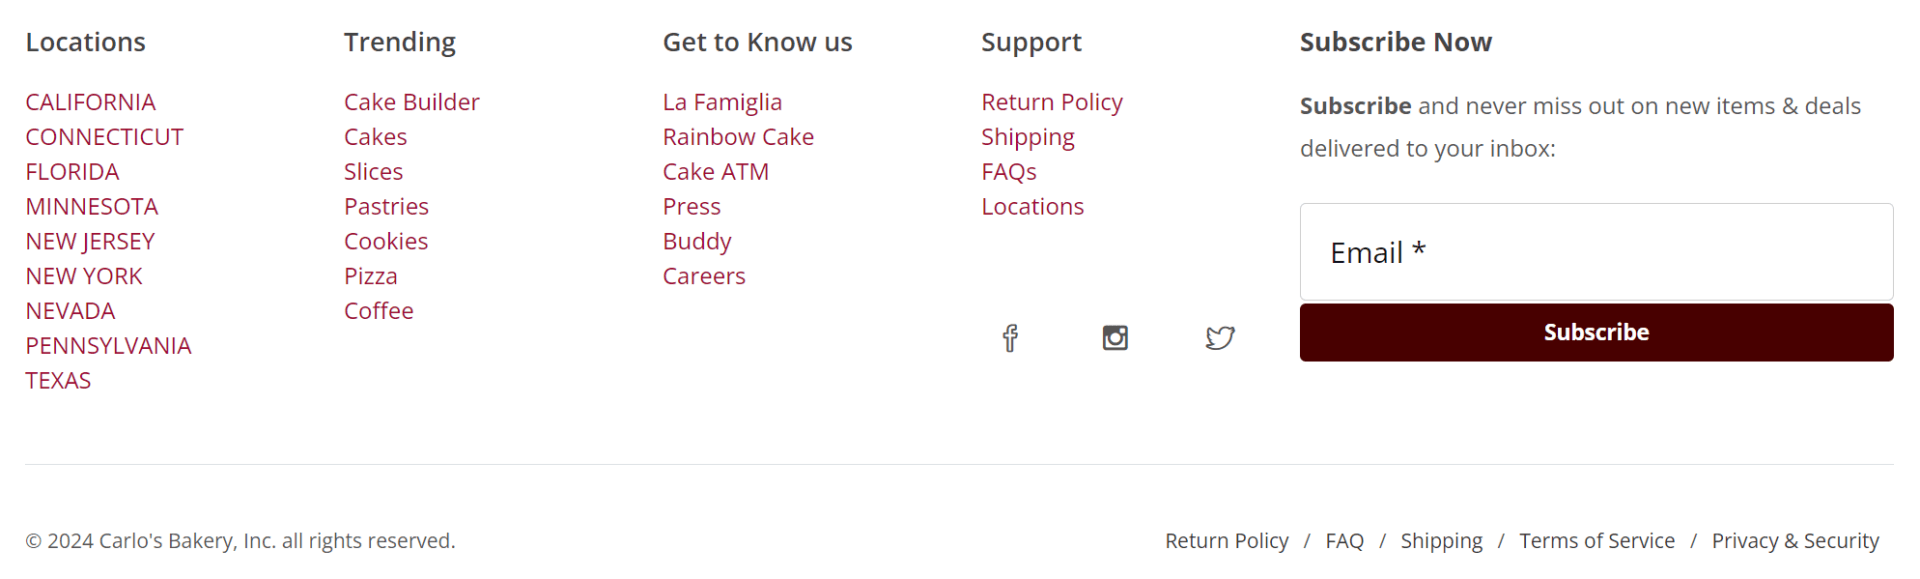The width and height of the screenshot is (1920, 579).
Task: Open the FAQs page under Support
Action: coord(1008,171)
